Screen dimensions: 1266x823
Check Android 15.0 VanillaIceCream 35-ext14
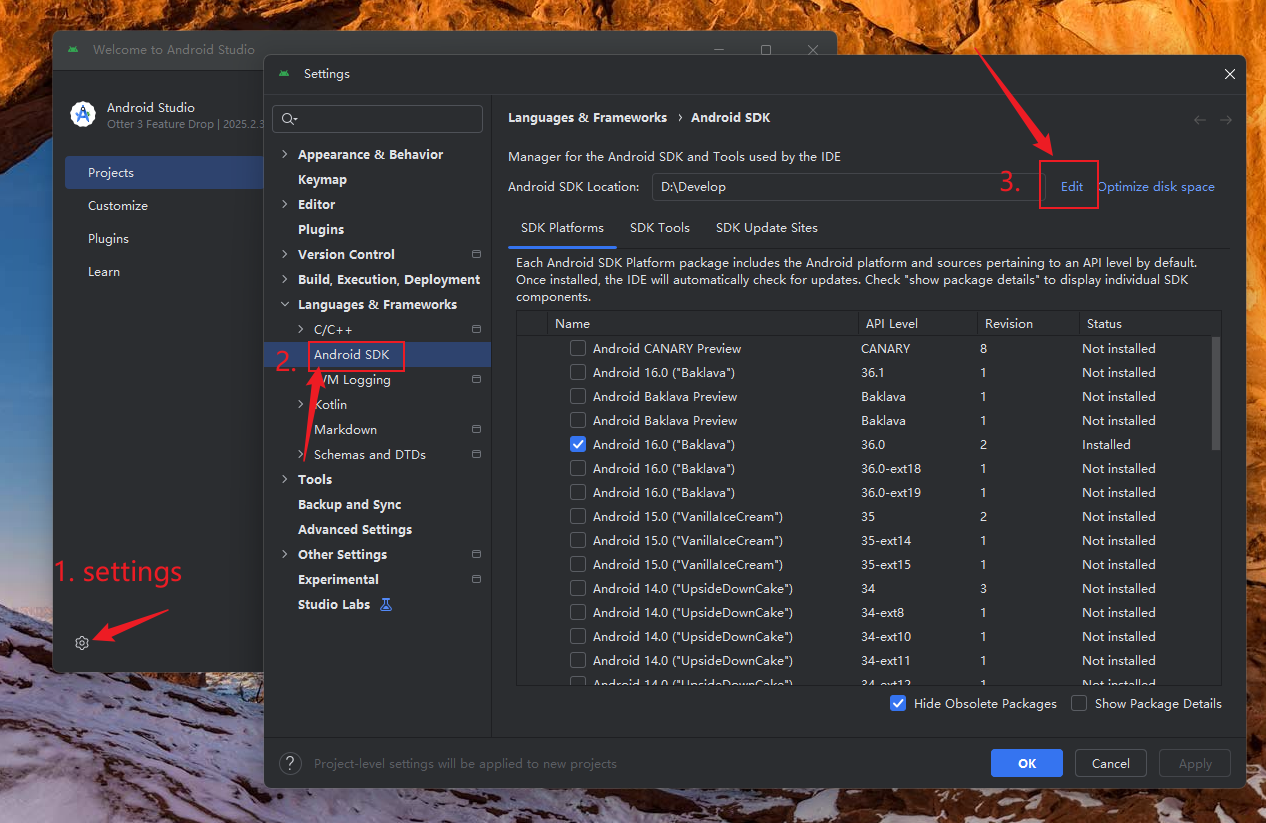pos(578,540)
